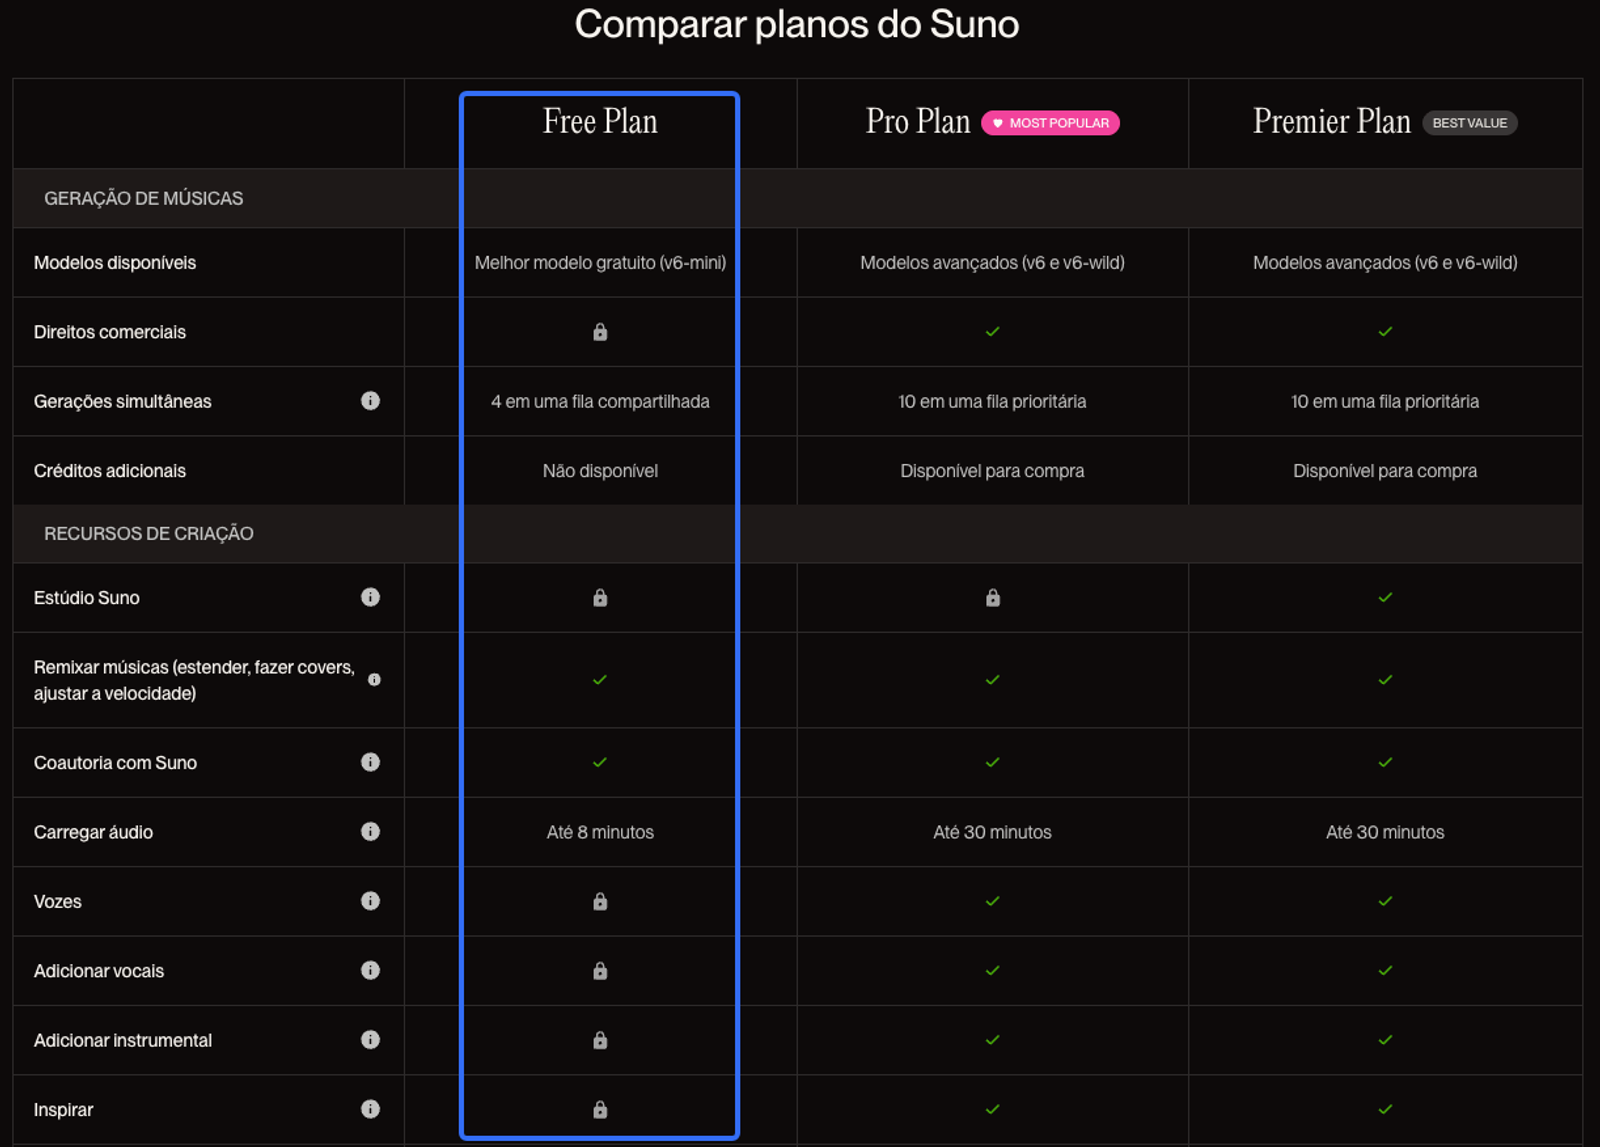Screen dimensions: 1600x1147
Task: Click the Free Plan lock for Adicionar vocais
Action: pos(600,971)
